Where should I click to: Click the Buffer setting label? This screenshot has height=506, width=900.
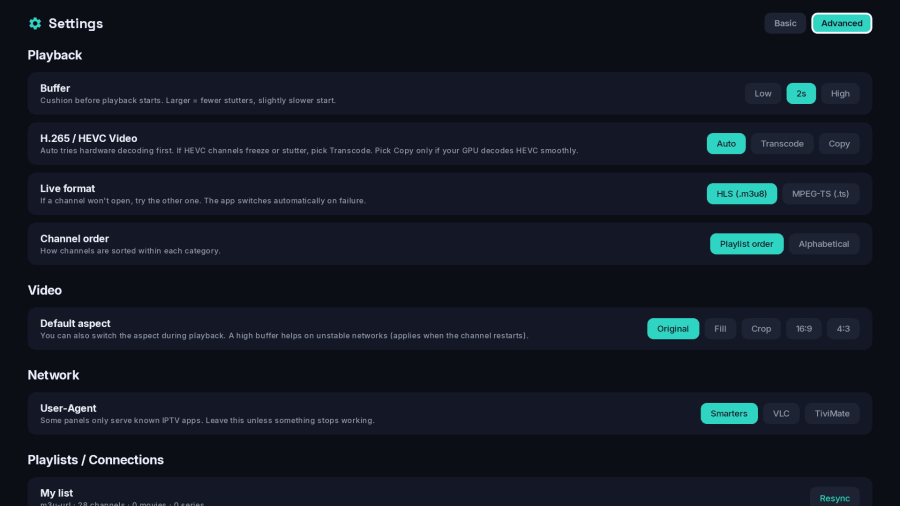tap(55, 88)
